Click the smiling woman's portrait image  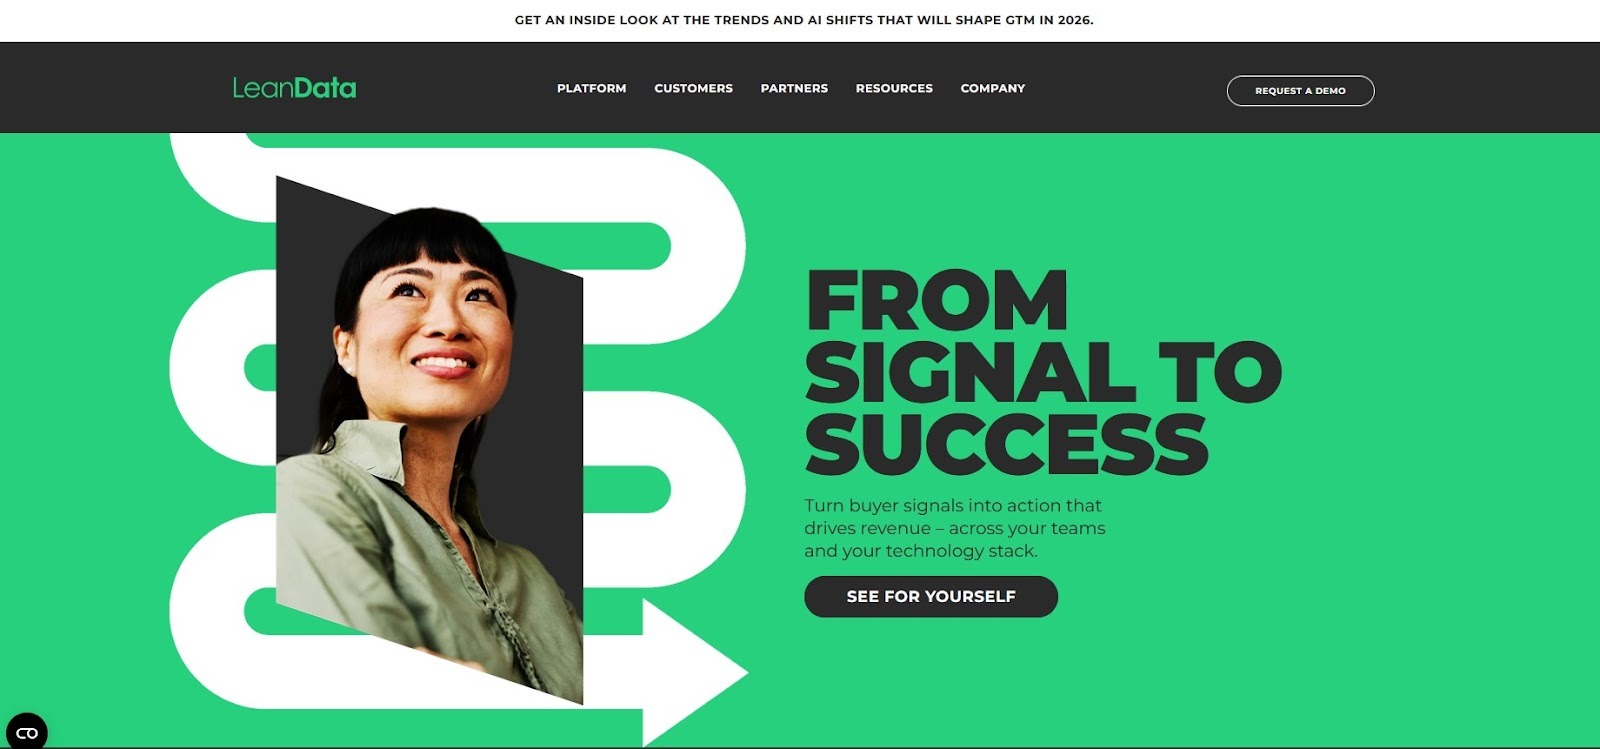tap(429, 440)
